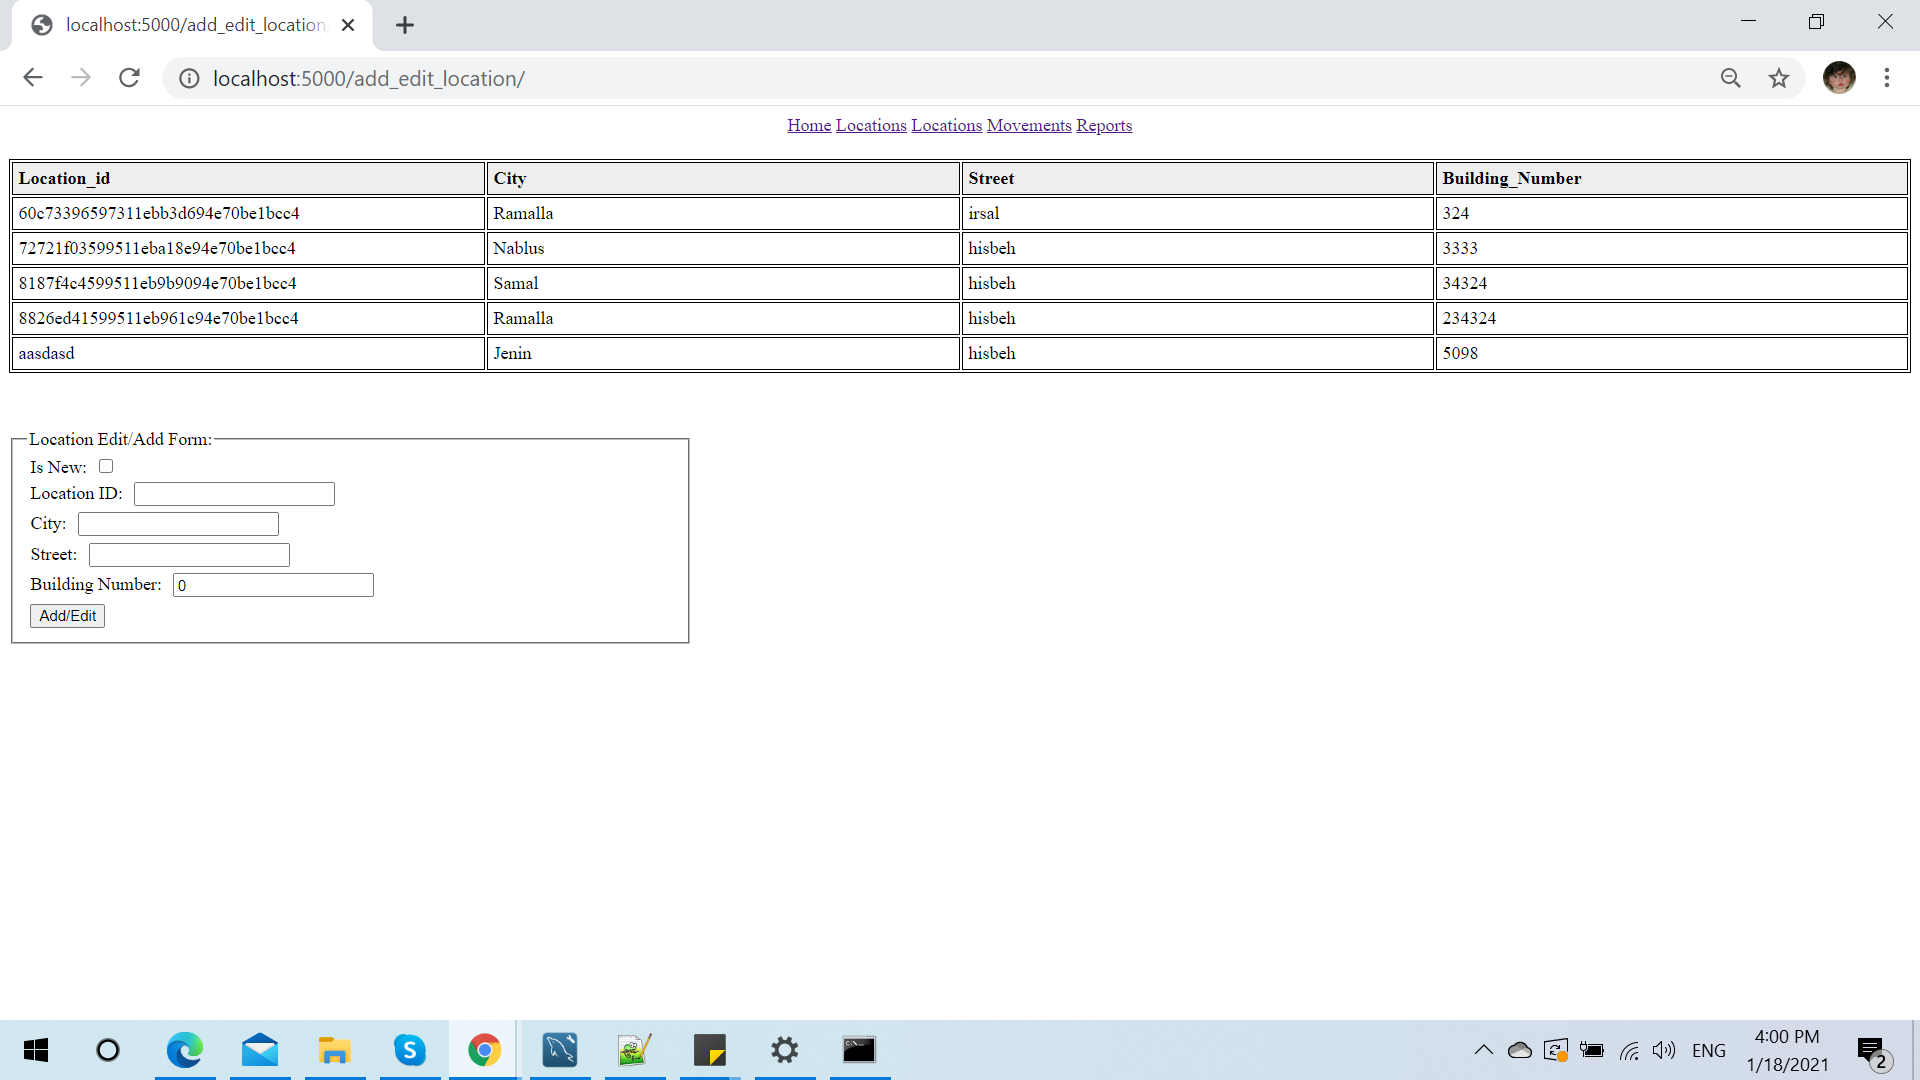Reload the page with the refresh icon

coord(129,78)
